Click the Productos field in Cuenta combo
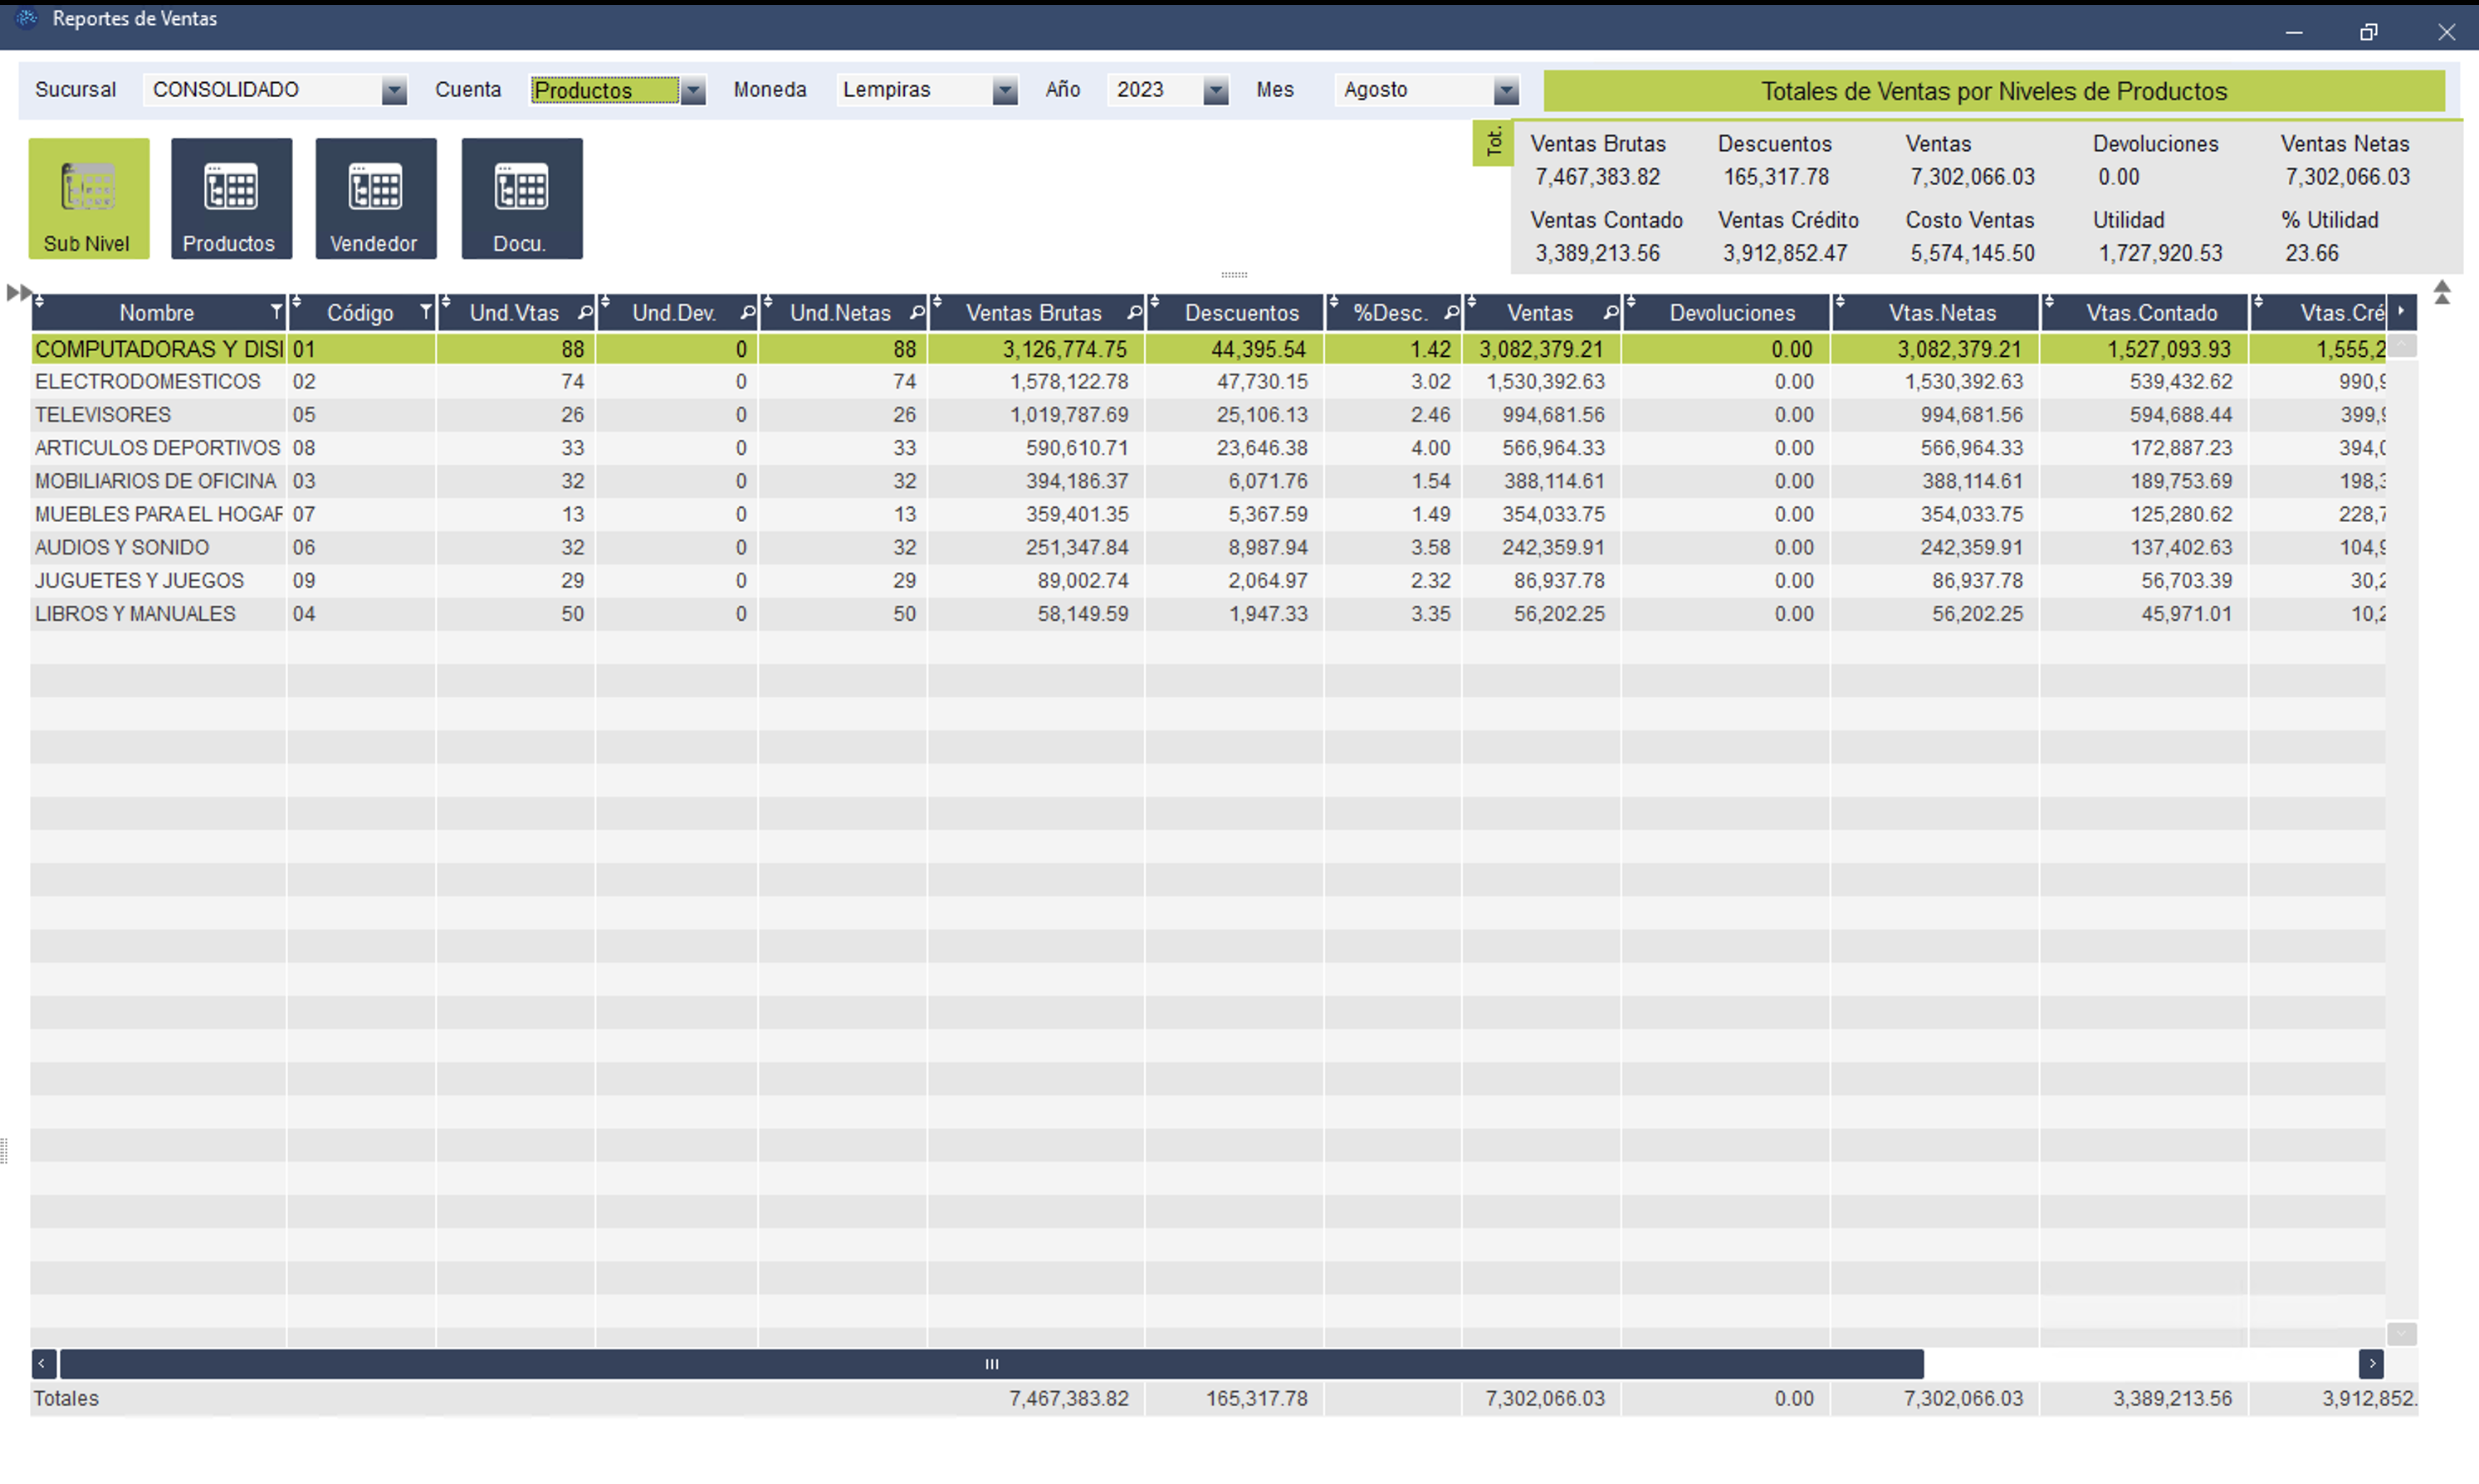This screenshot has height=1484, width=2479. coord(605,90)
